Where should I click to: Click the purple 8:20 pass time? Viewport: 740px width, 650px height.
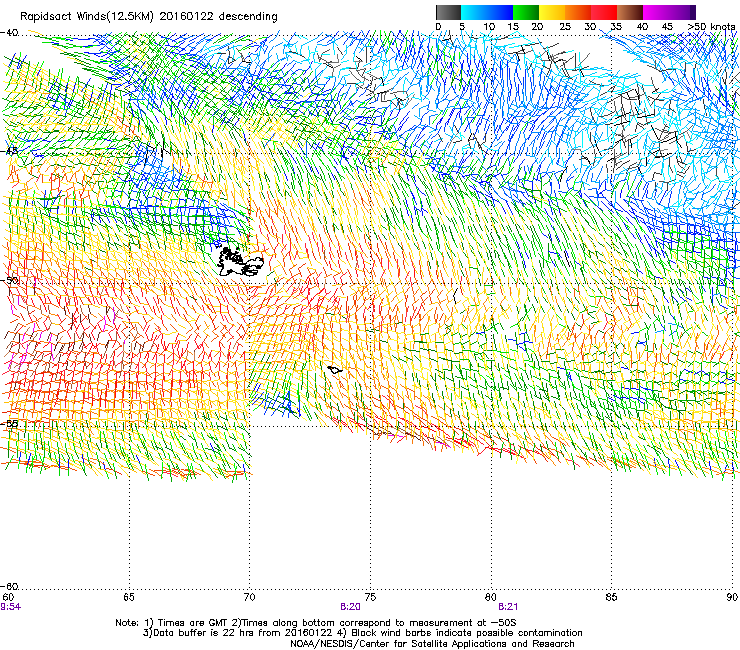(x=350, y=607)
